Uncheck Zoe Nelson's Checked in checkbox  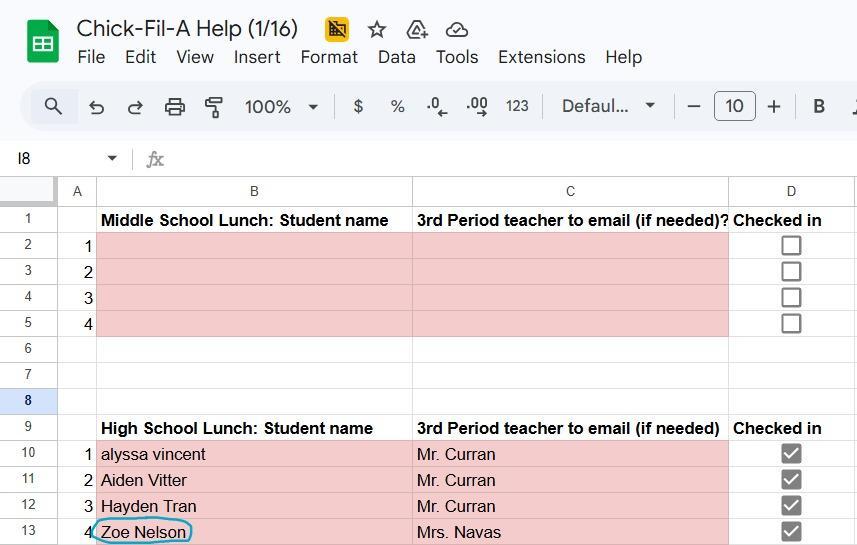791,531
